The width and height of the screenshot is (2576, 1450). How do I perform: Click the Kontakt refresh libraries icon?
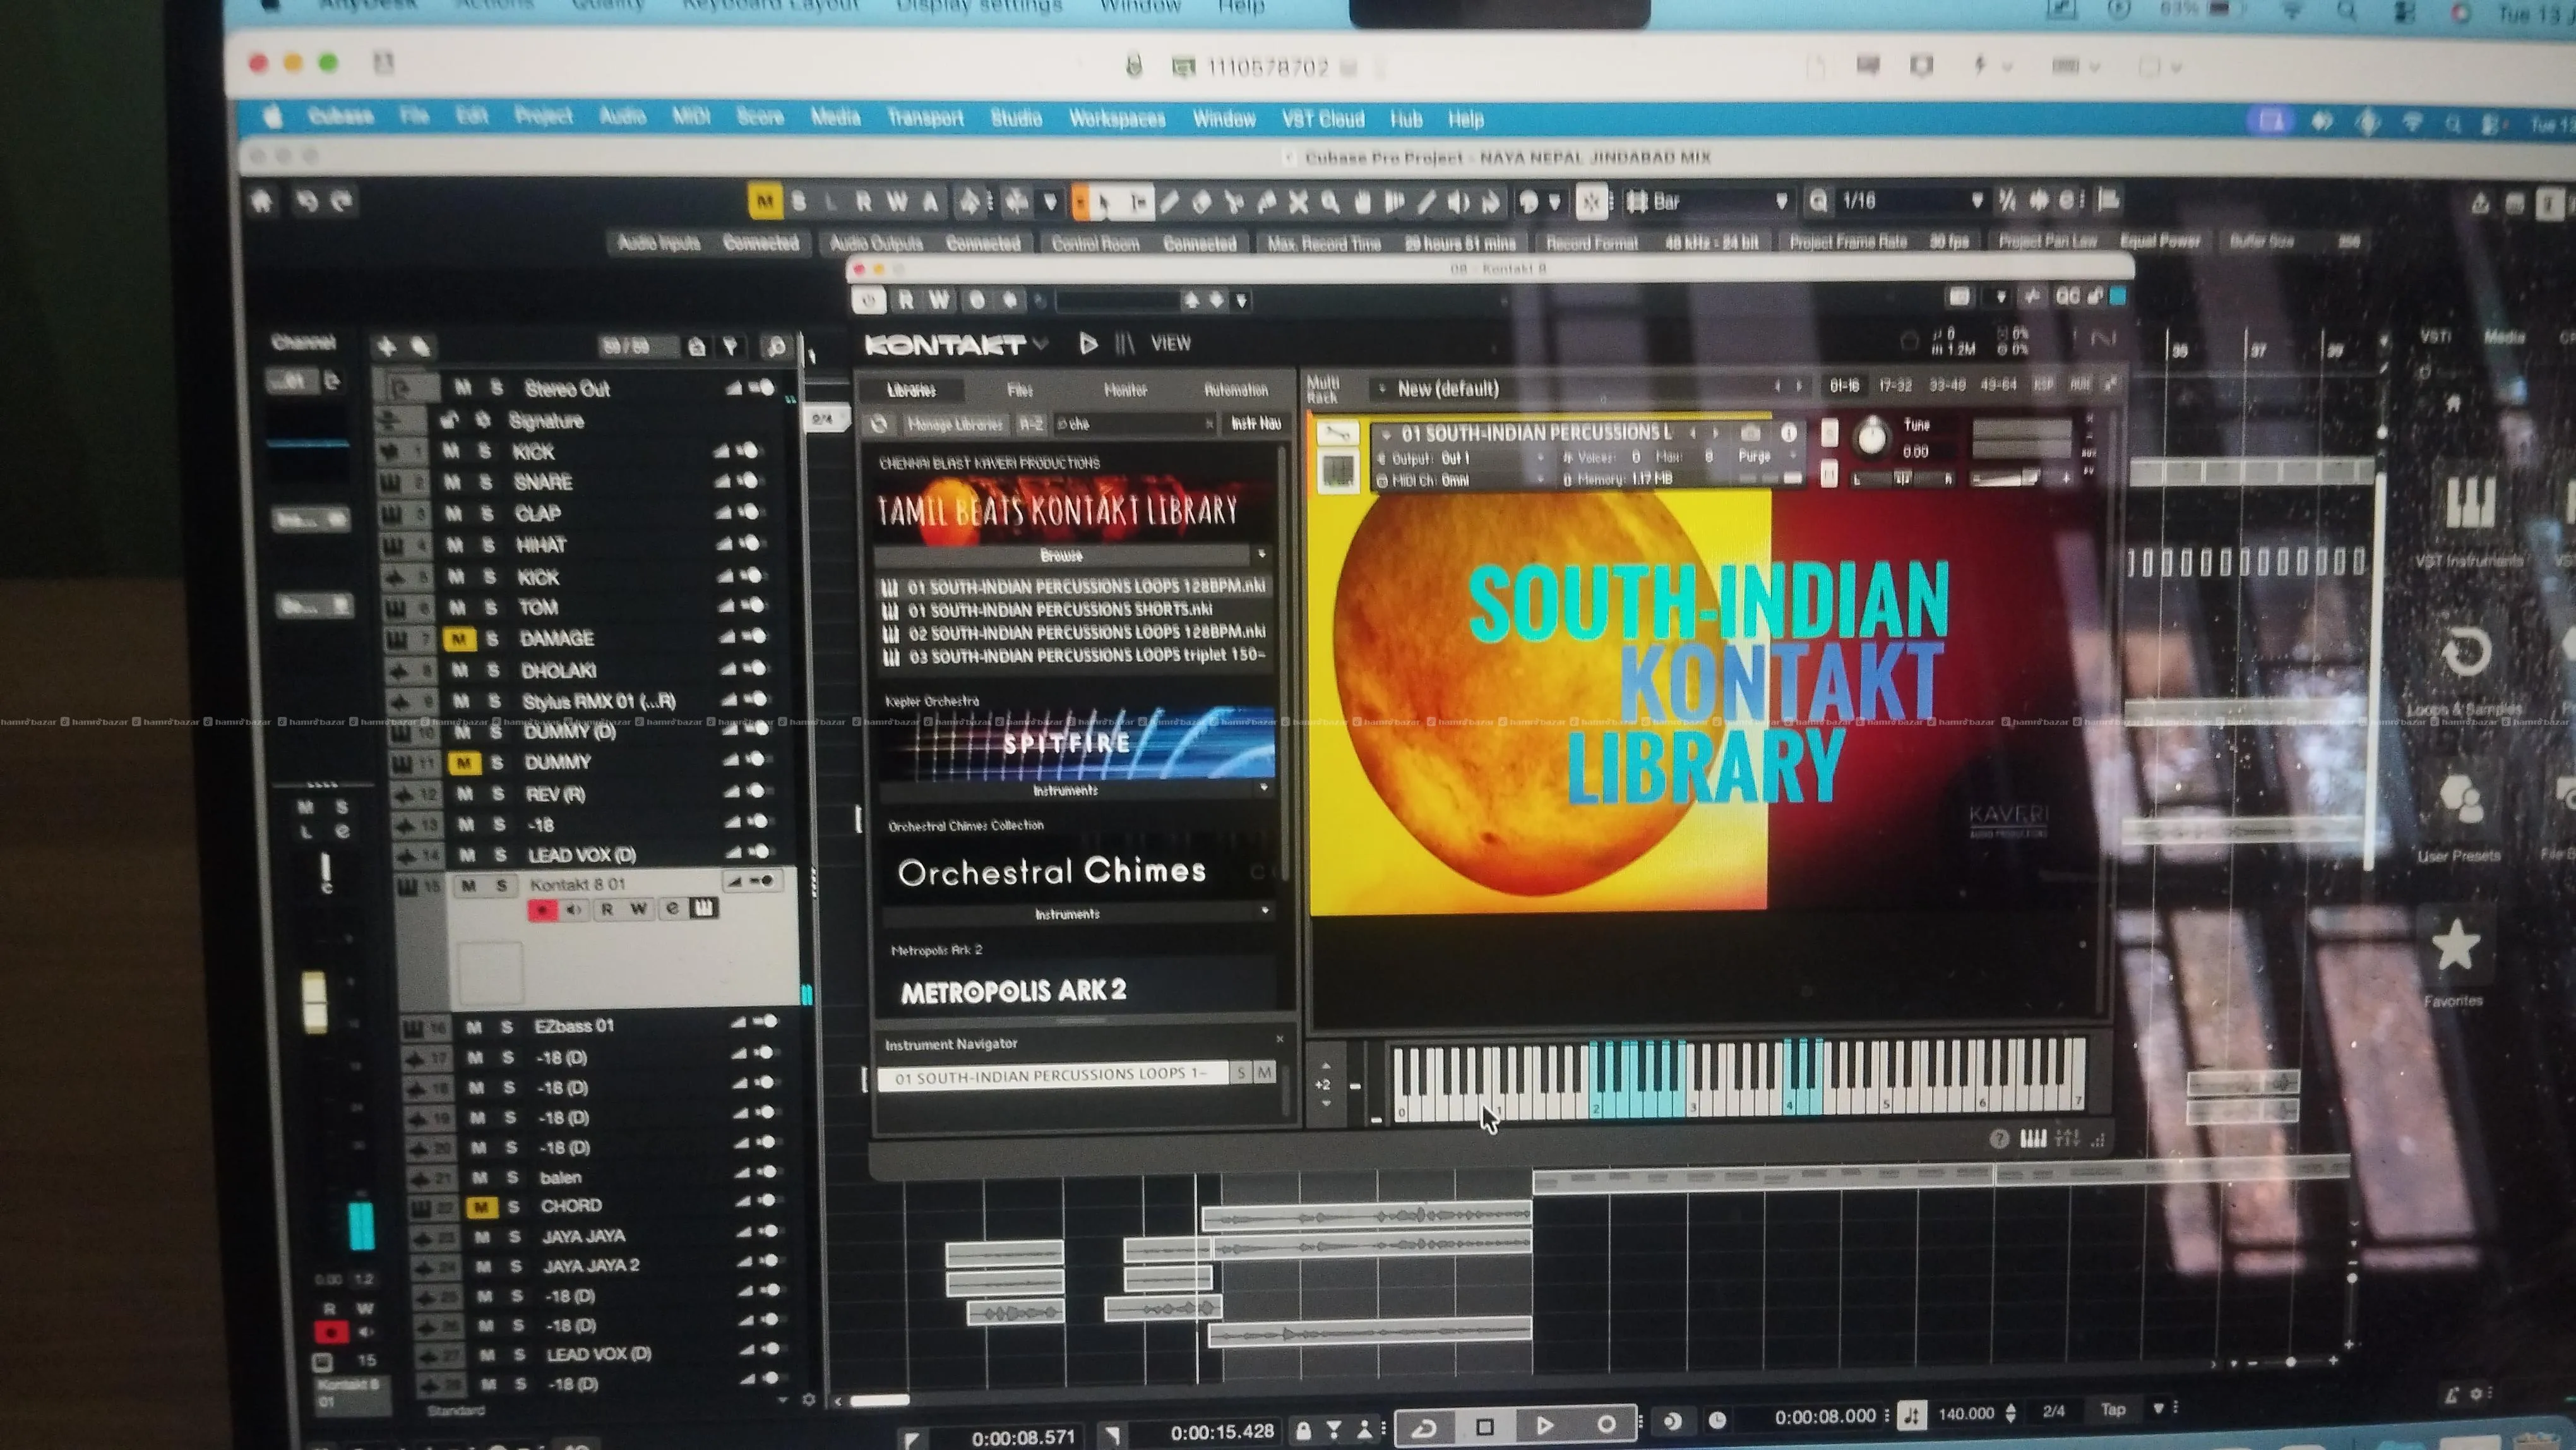pos(879,424)
